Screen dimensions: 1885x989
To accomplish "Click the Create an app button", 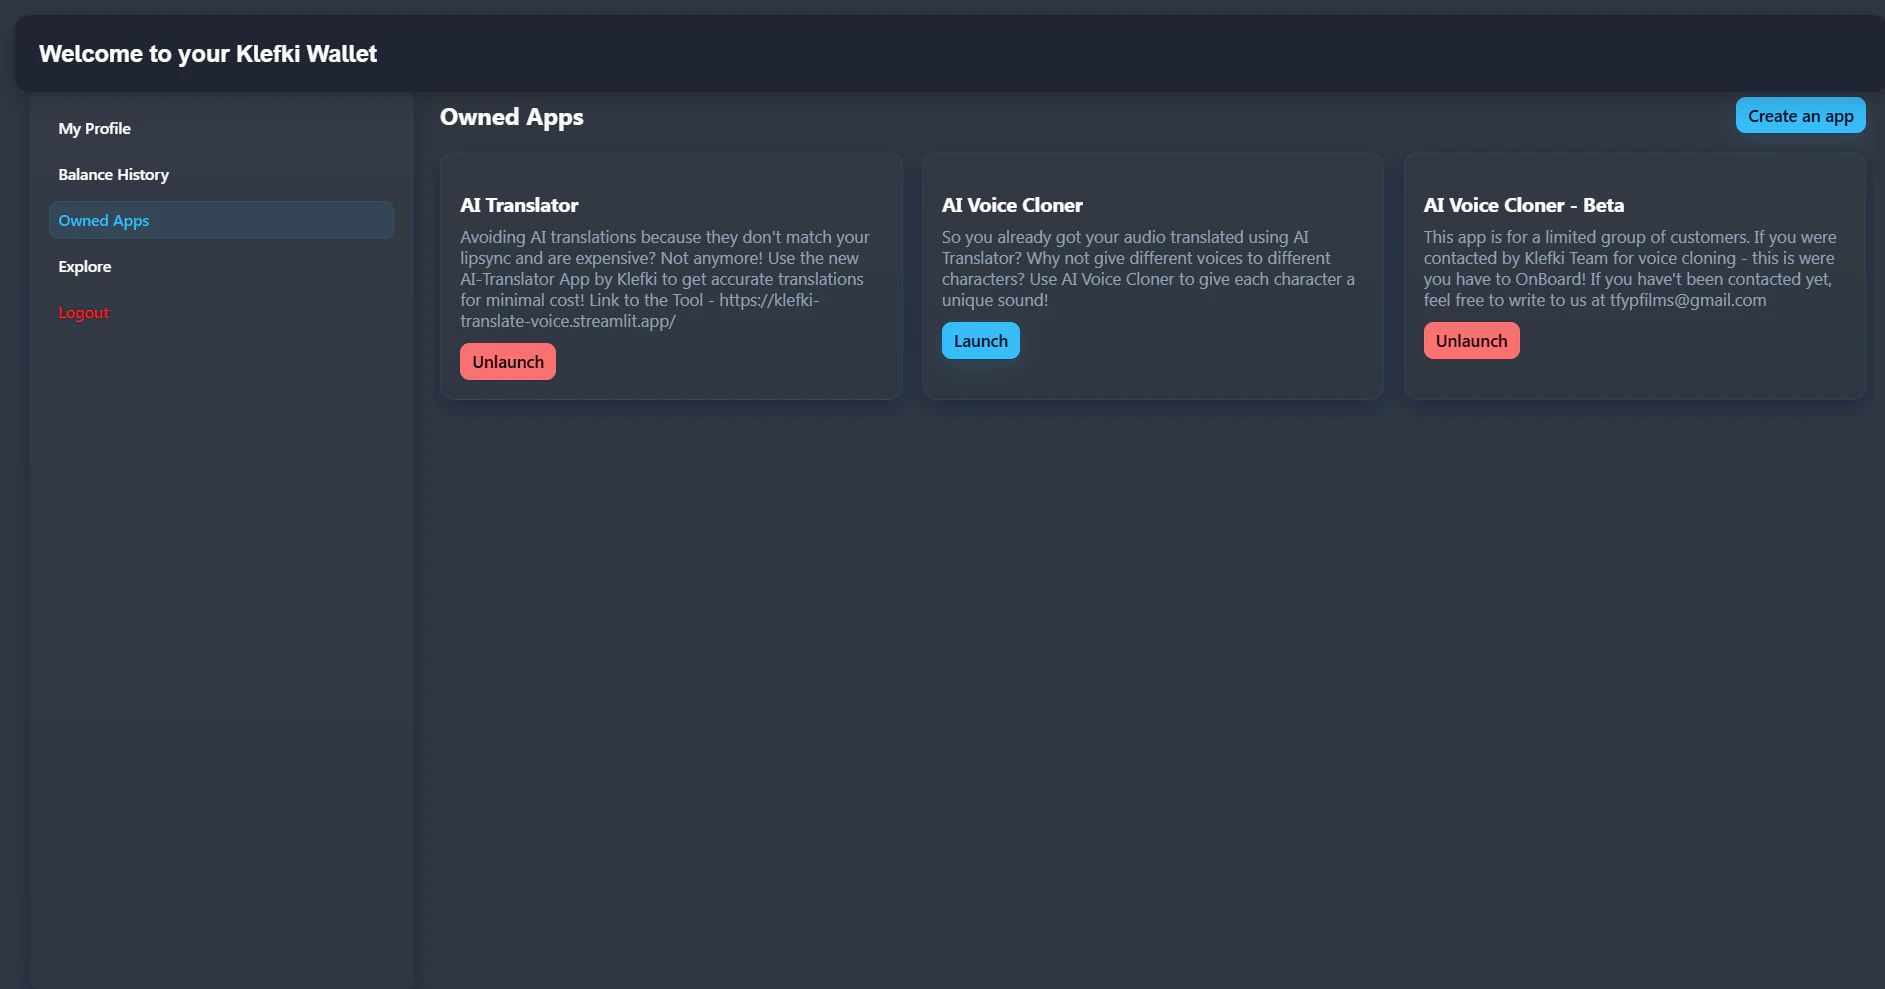I will click(x=1800, y=116).
